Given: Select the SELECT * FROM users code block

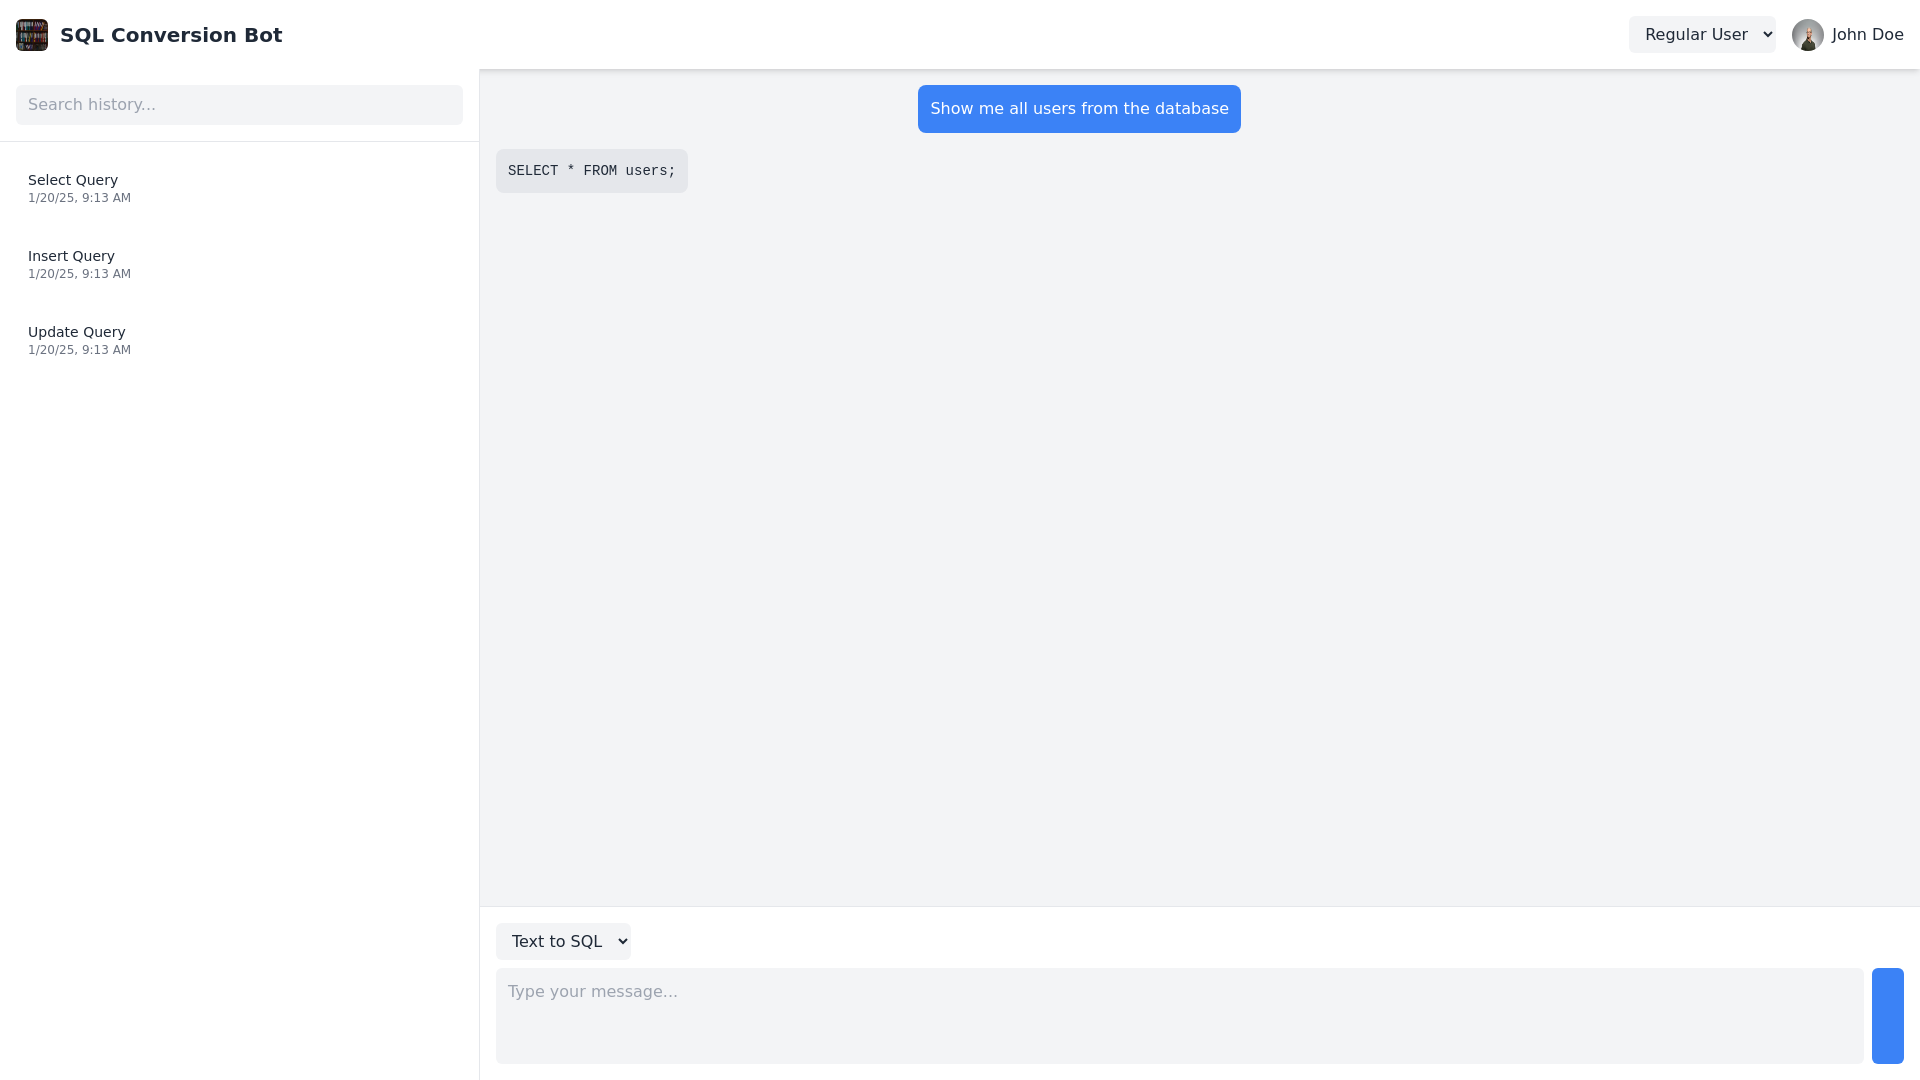Looking at the screenshot, I should pyautogui.click(x=591, y=170).
